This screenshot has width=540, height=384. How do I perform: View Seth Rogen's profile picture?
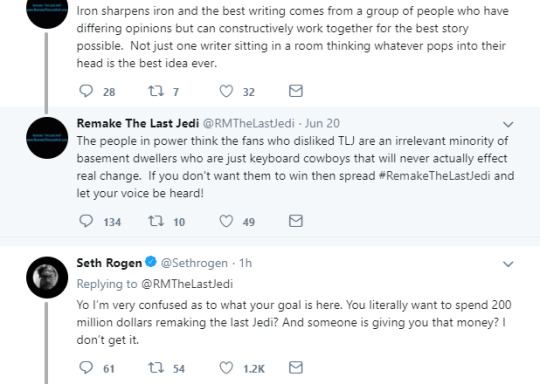click(x=47, y=277)
